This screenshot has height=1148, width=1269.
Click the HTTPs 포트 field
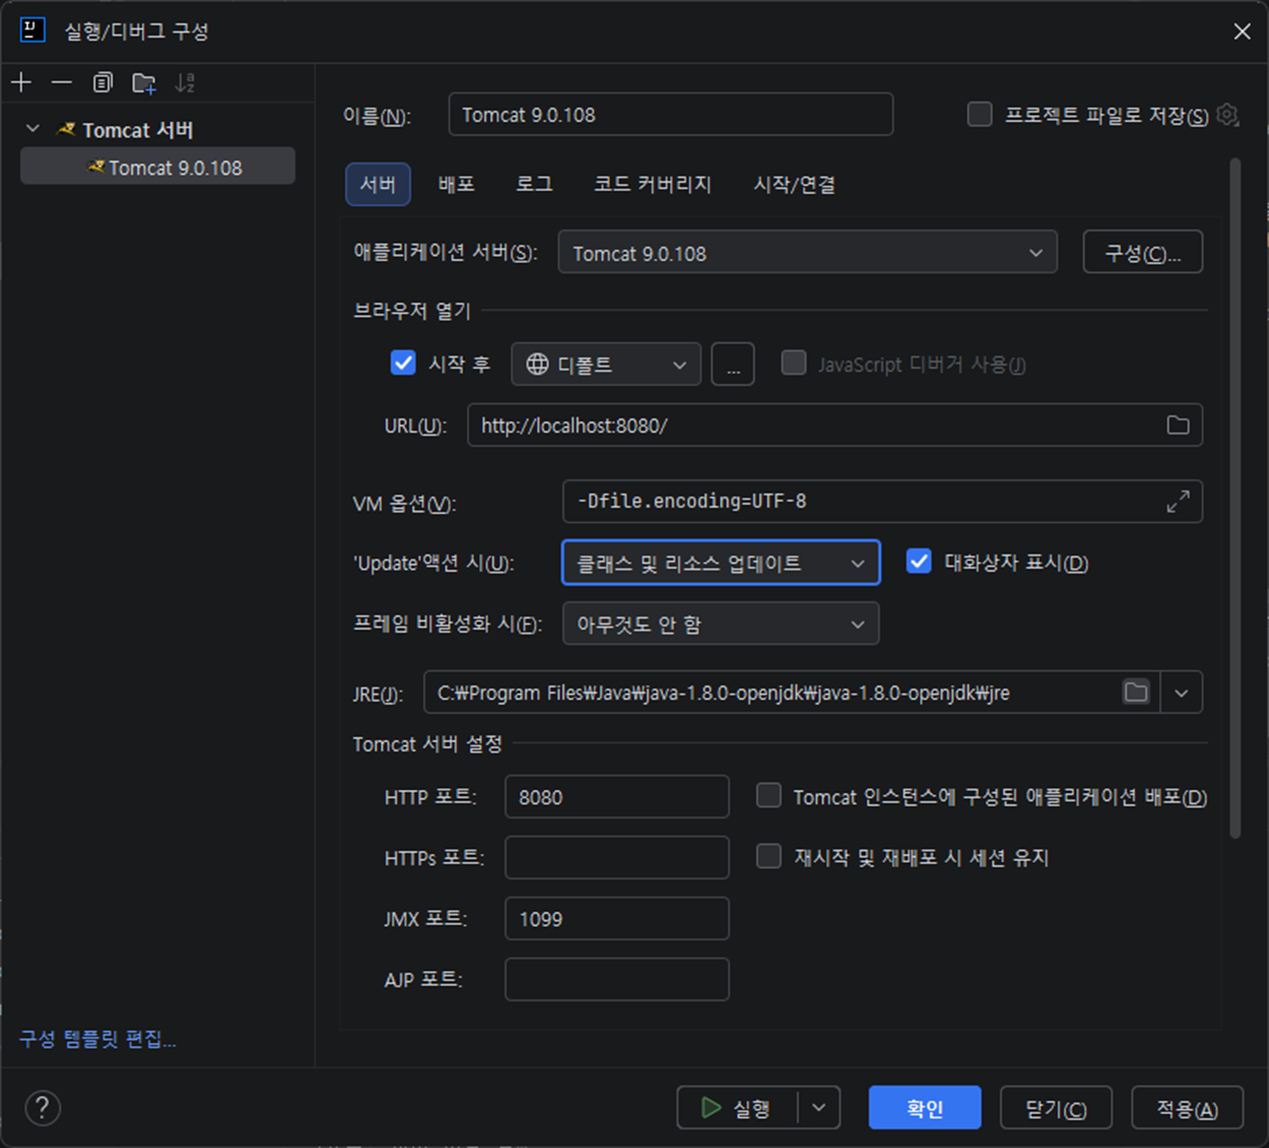(x=617, y=857)
